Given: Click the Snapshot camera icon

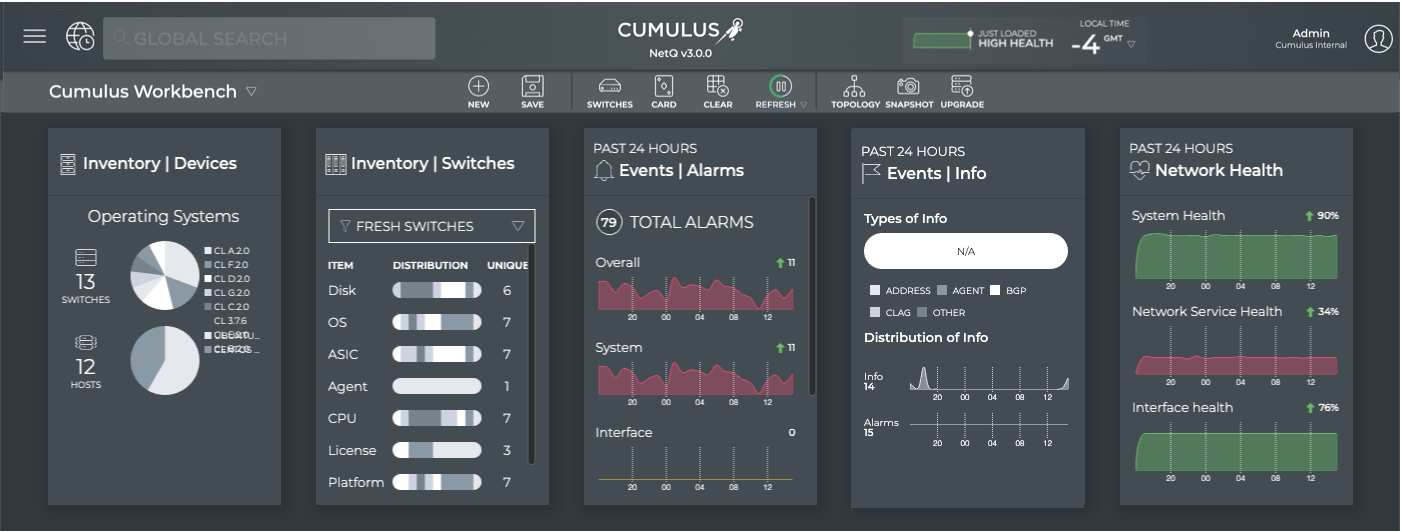Looking at the screenshot, I should (908, 87).
